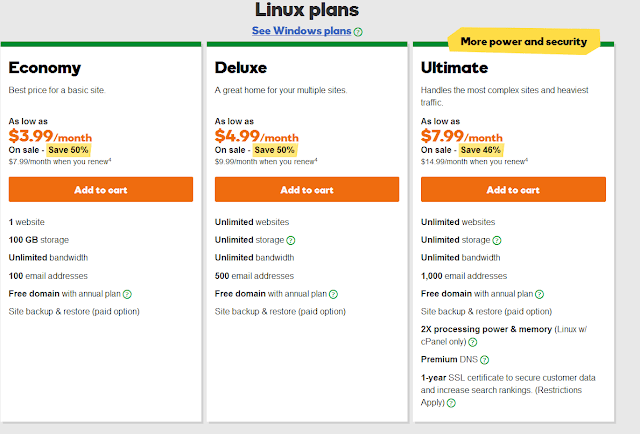Select the Economy plan heading
Screen dimensions: 640x434
point(45,68)
